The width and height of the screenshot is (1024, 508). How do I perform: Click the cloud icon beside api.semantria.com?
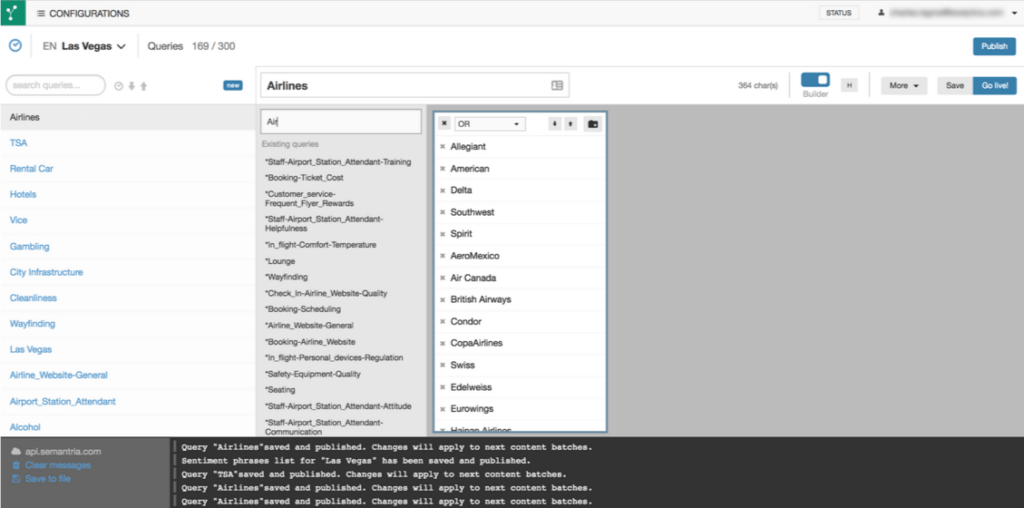click(x=16, y=451)
